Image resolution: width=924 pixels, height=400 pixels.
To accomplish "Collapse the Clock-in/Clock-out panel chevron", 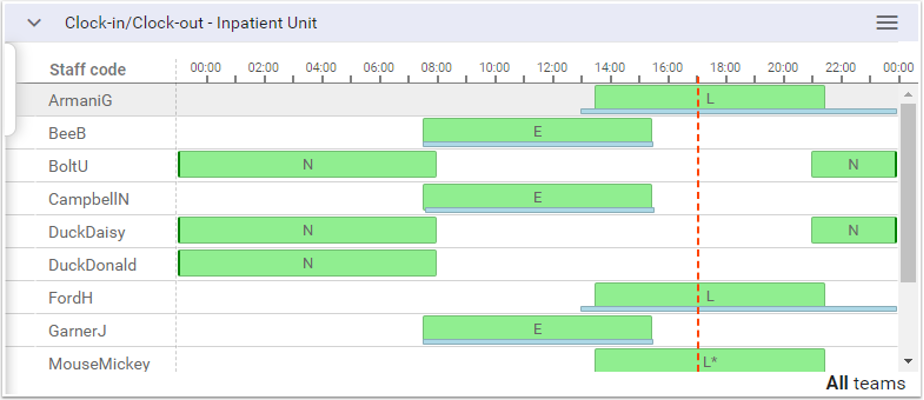I will 34,23.
